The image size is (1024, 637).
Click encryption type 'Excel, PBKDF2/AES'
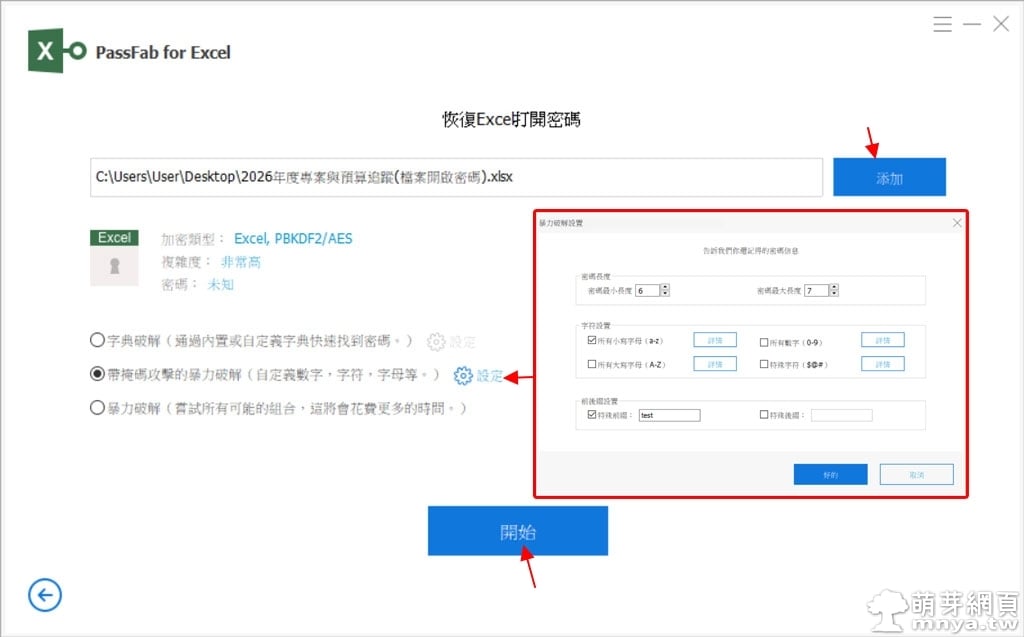[x=293, y=238]
